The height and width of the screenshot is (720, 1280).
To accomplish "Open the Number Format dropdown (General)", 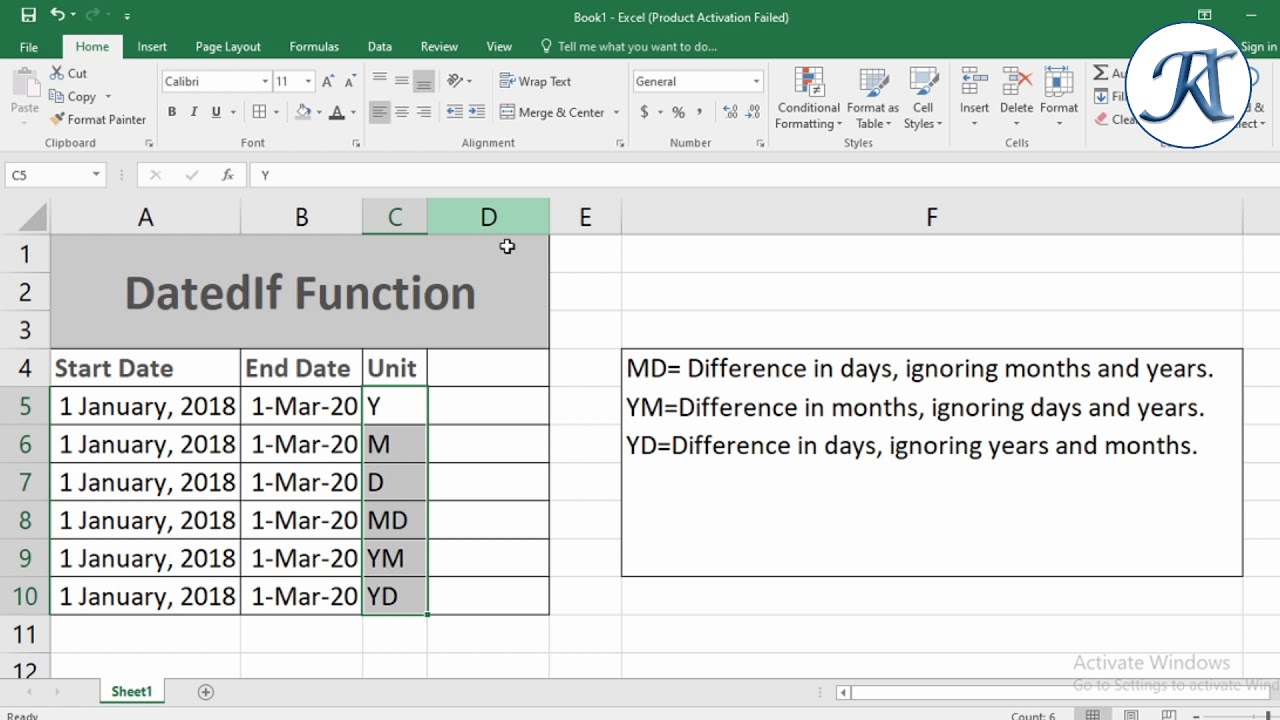I will 756,81.
